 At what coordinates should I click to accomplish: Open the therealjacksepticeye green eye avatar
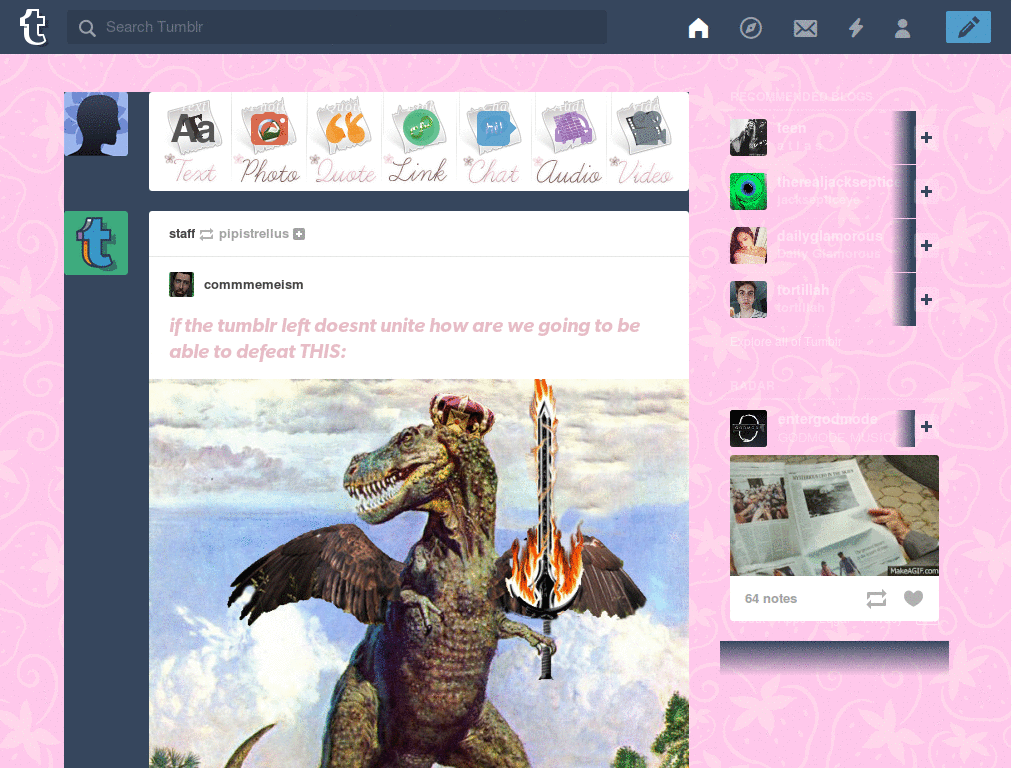(748, 191)
